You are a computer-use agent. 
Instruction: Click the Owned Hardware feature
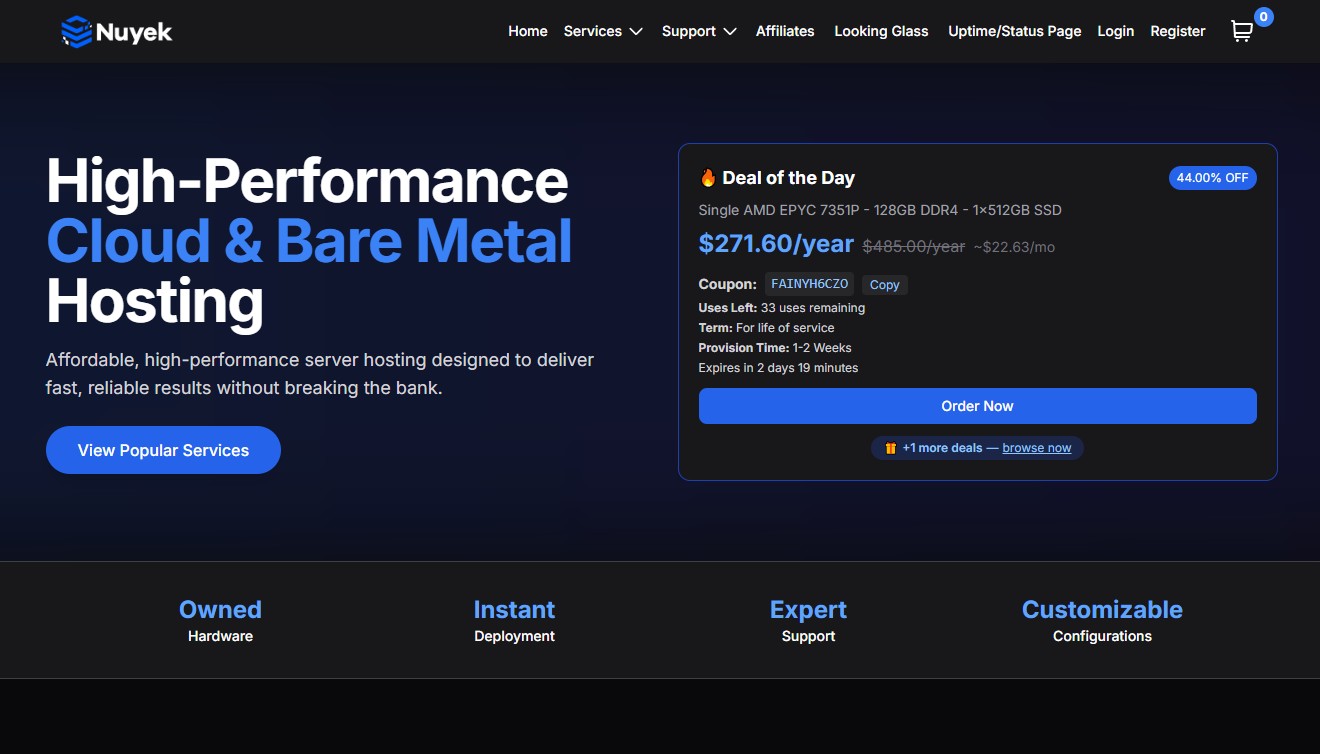click(x=220, y=620)
